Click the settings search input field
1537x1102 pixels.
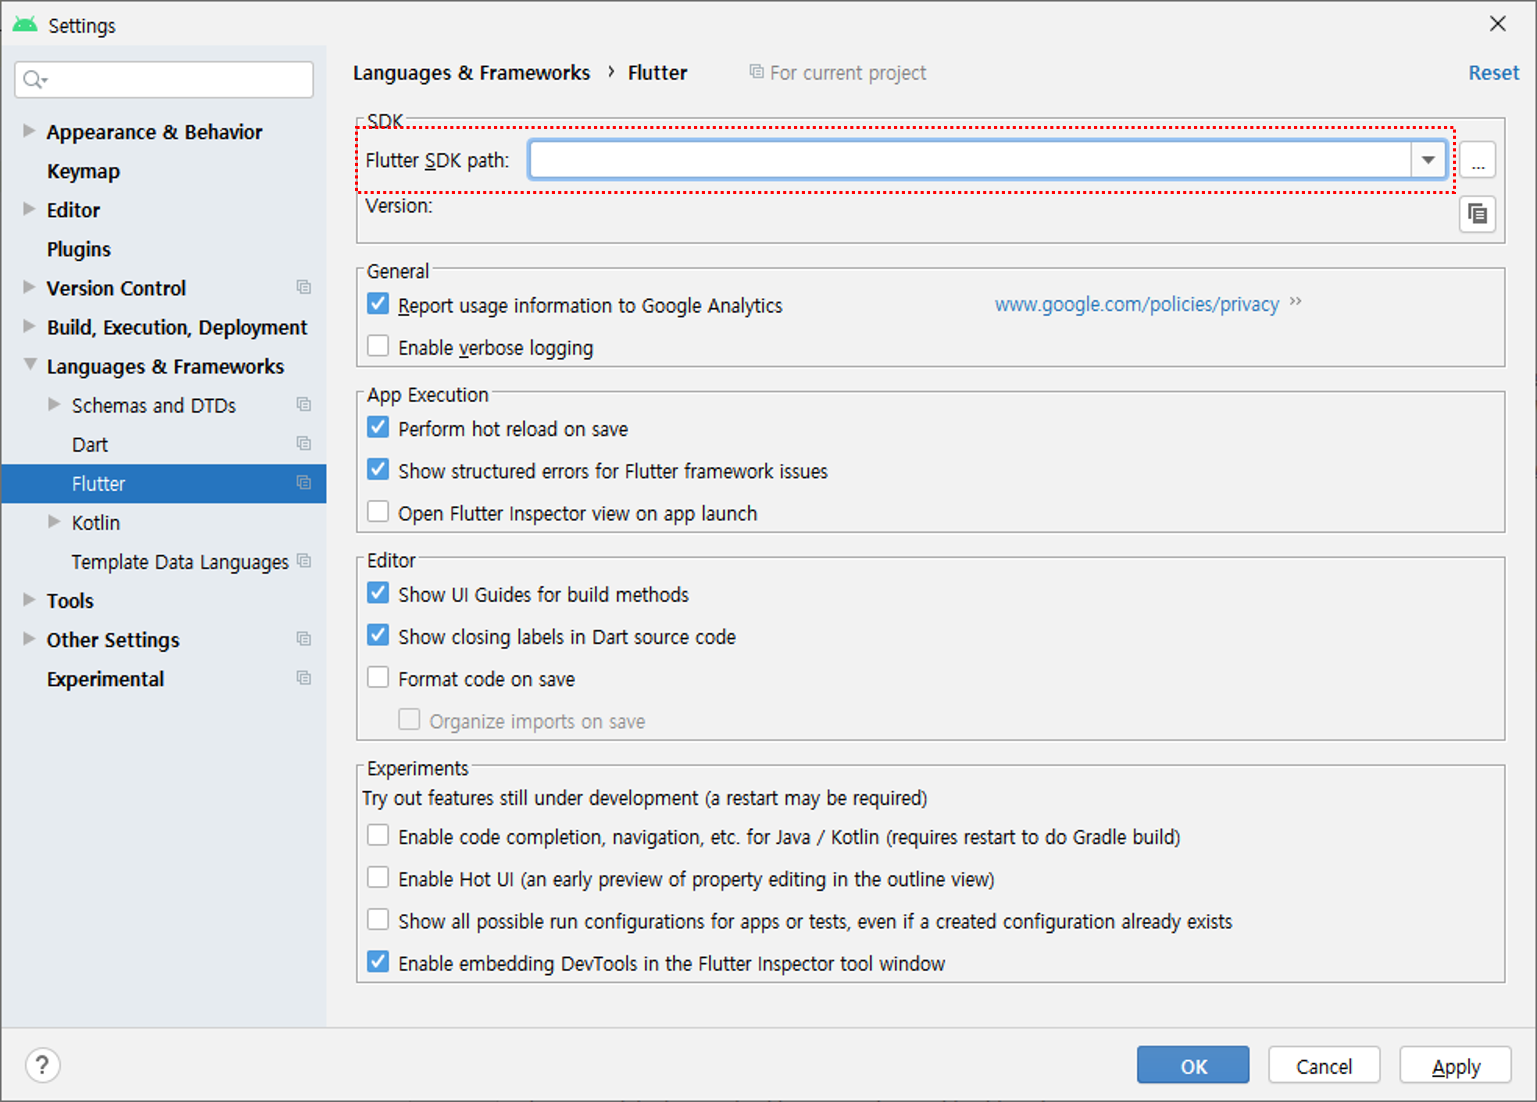pyautogui.click(x=164, y=80)
